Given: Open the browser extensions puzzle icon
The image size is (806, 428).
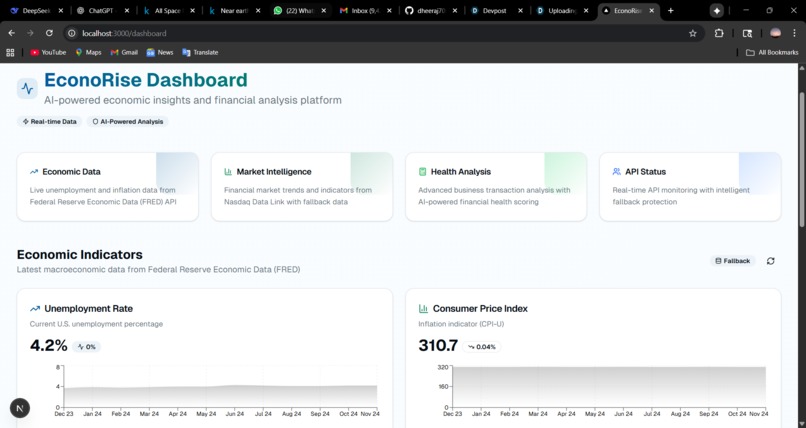Looking at the screenshot, I should 719,33.
